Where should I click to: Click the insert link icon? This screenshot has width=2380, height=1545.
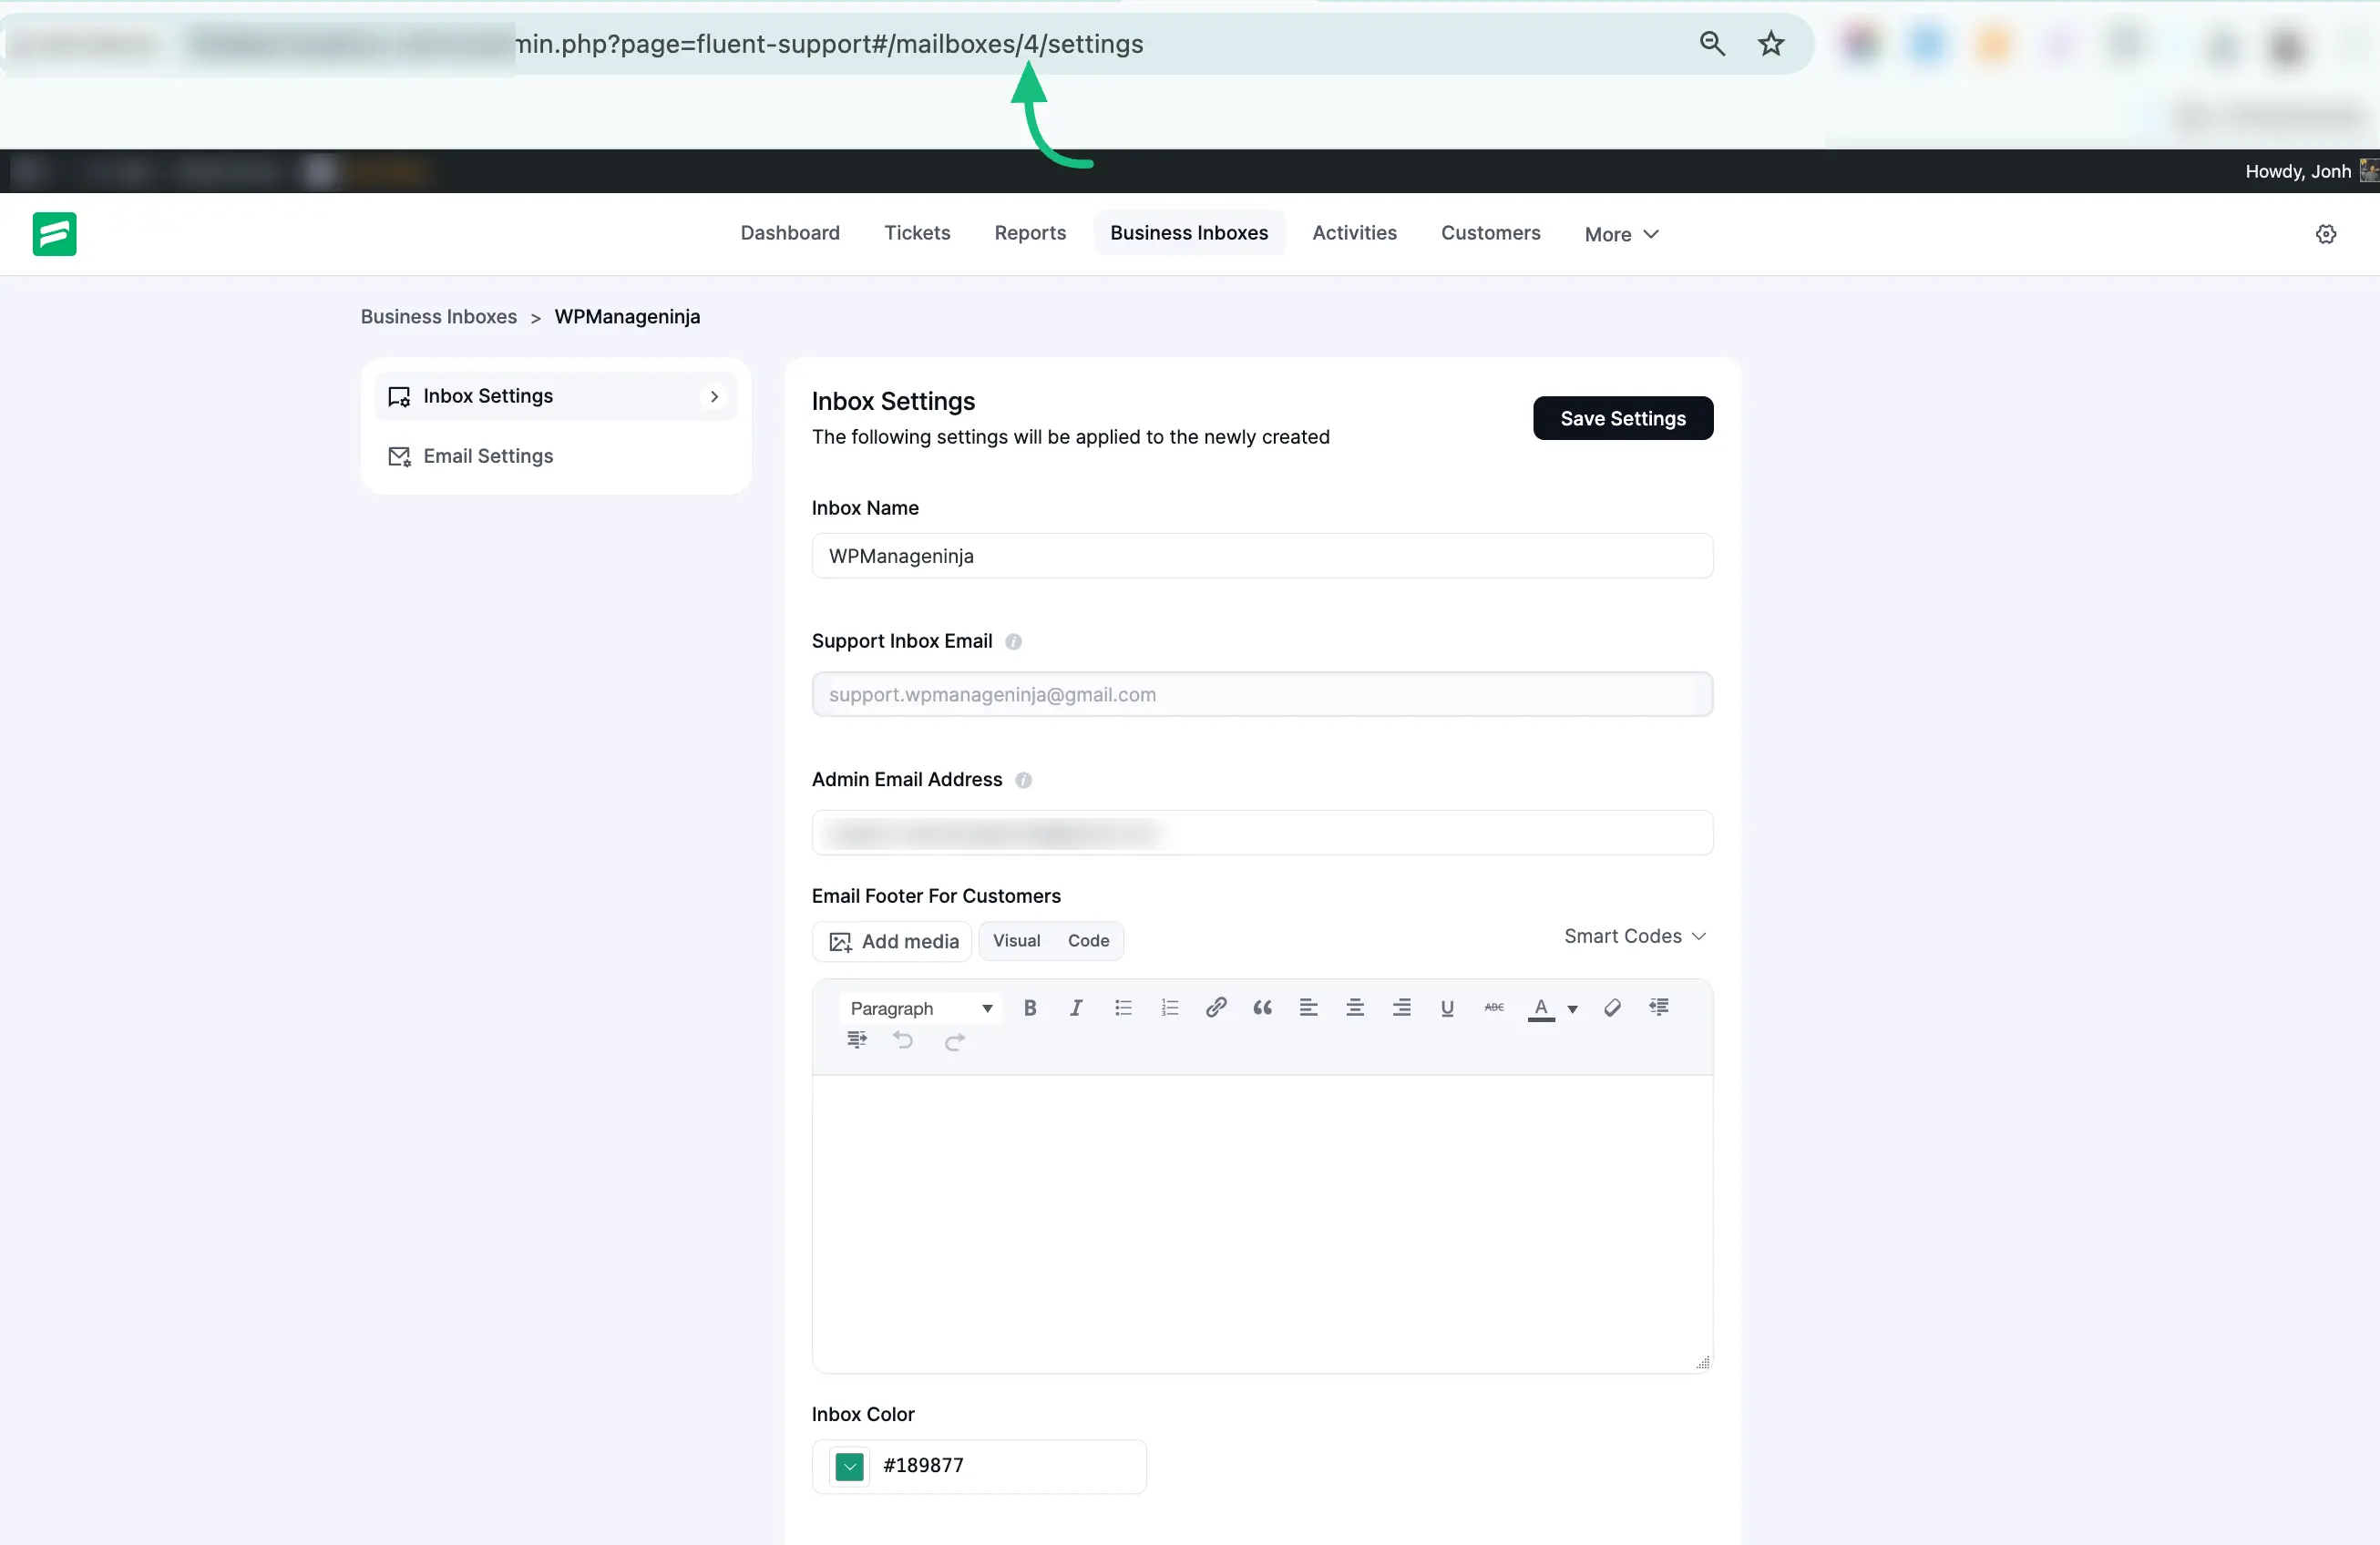(1215, 1007)
